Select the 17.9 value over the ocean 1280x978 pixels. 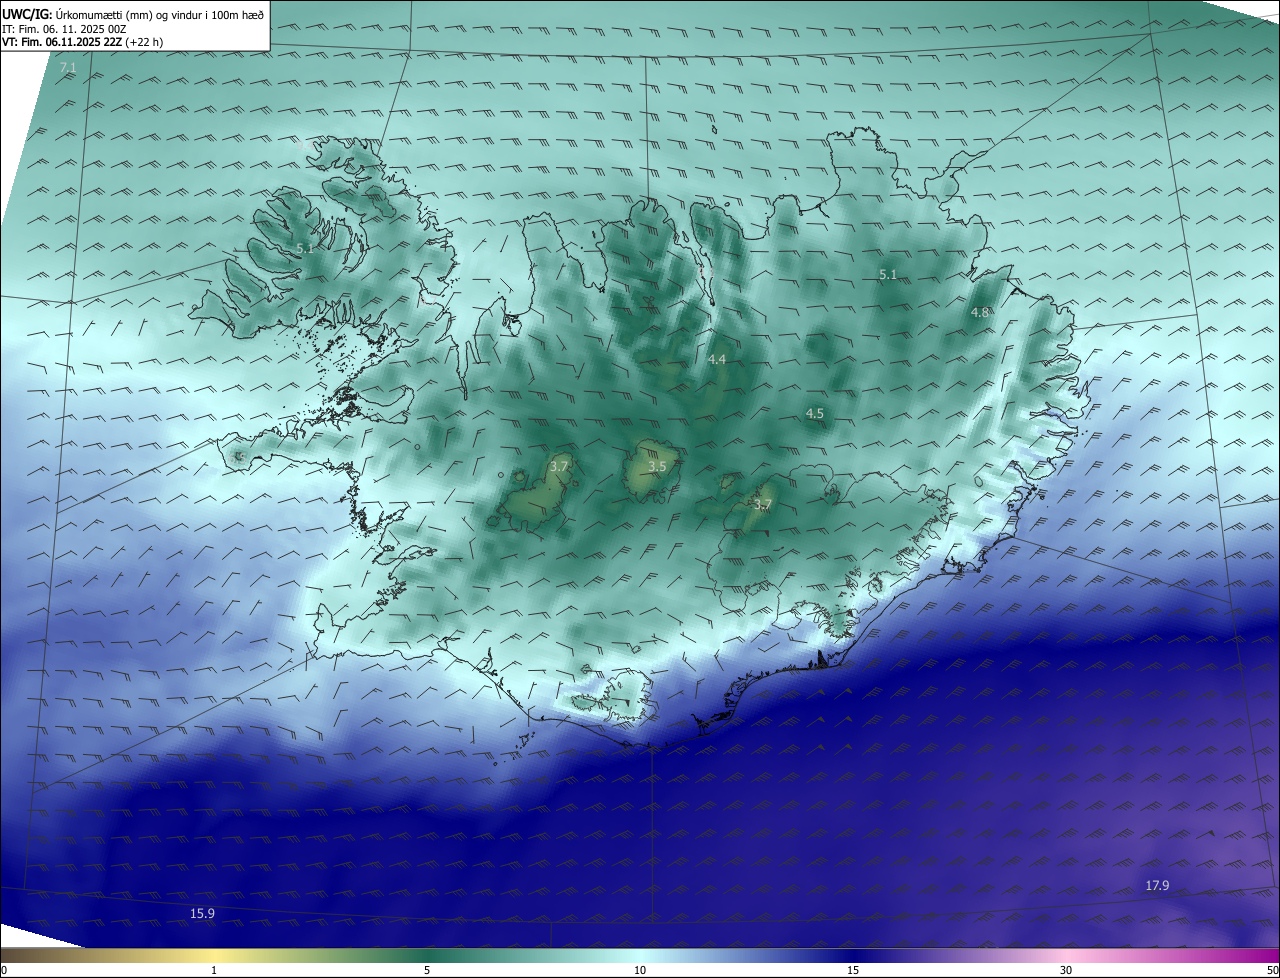click(1157, 885)
